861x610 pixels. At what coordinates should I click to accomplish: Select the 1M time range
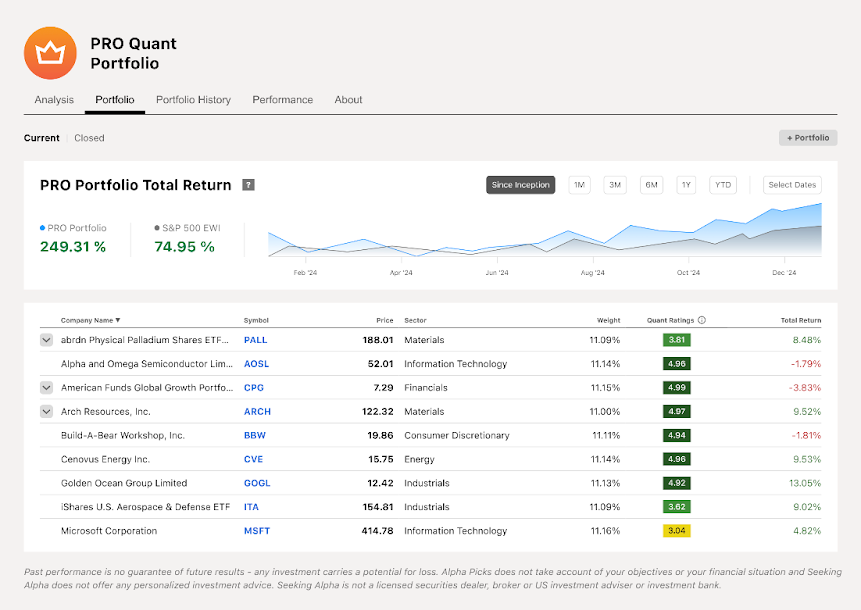[579, 185]
